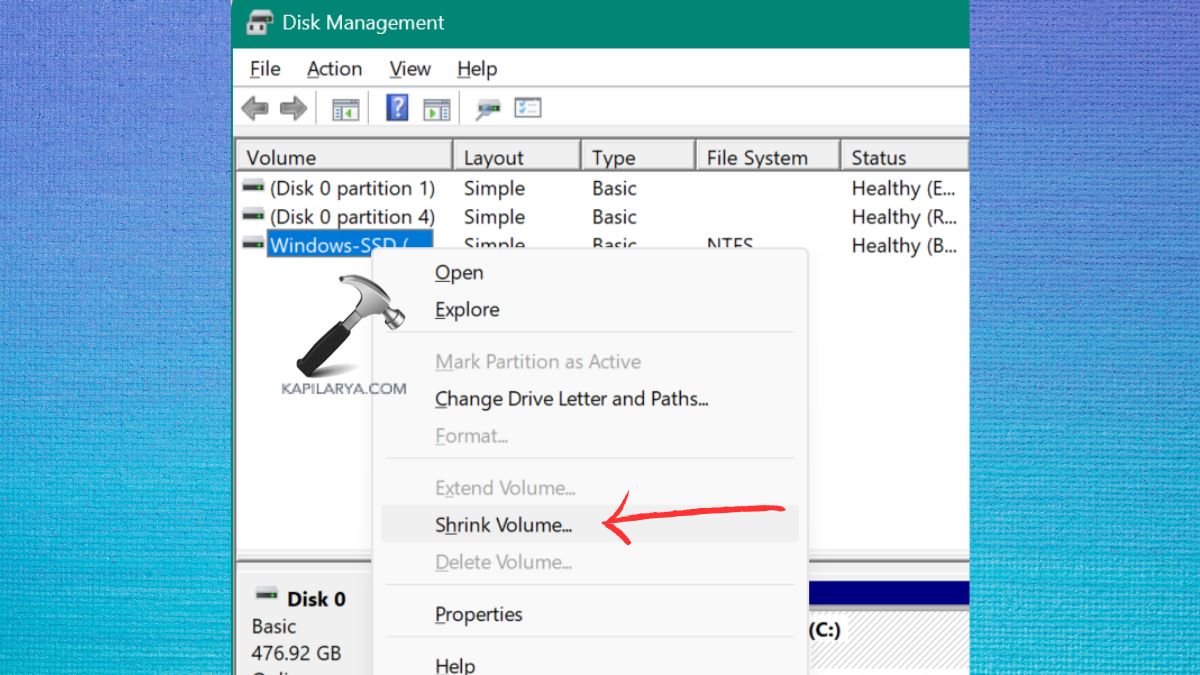Image resolution: width=1200 pixels, height=675 pixels.
Task: Choose Help at bottom of context menu
Action: (455, 665)
